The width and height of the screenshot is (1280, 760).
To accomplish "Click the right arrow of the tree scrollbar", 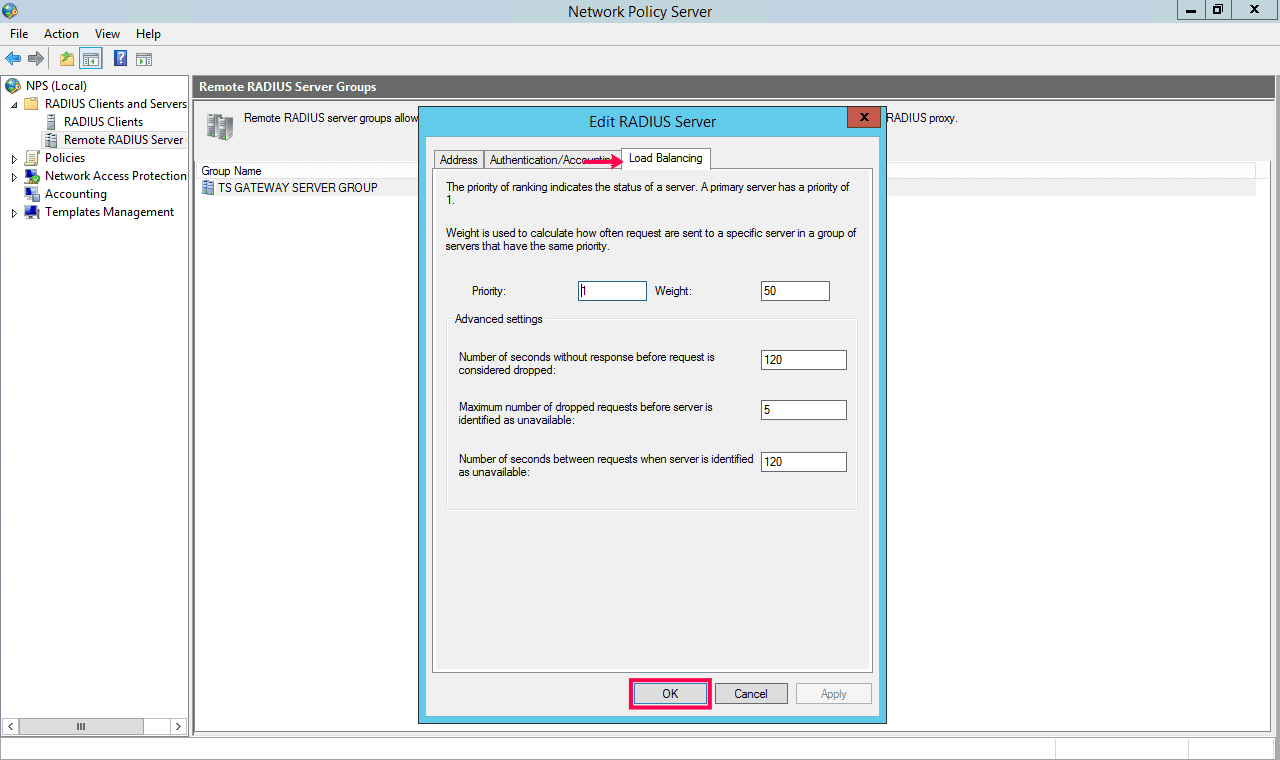I will point(178,726).
